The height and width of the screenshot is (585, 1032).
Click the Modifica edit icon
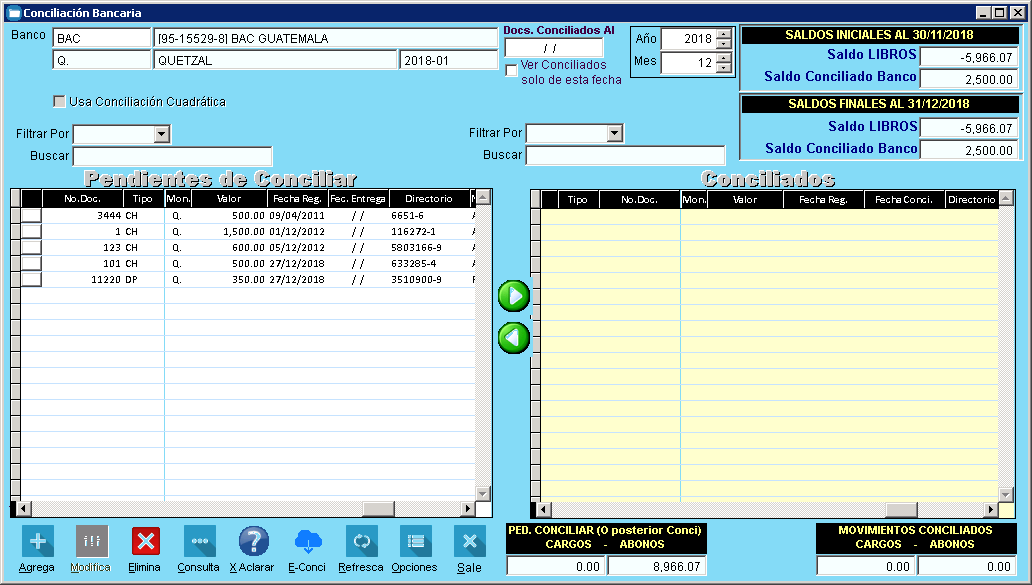pyautogui.click(x=92, y=542)
